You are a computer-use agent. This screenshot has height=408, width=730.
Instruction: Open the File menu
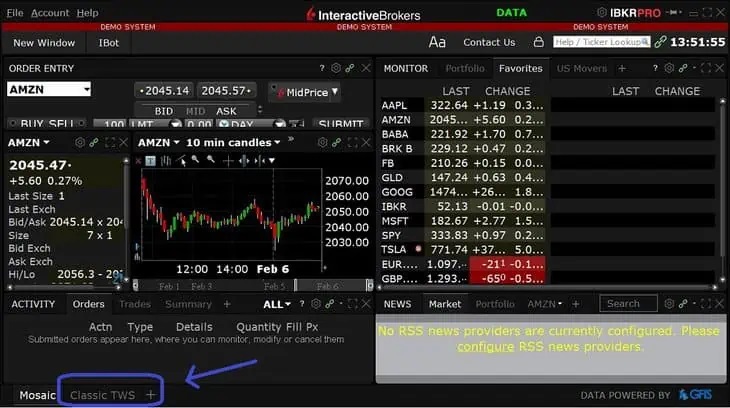point(15,13)
